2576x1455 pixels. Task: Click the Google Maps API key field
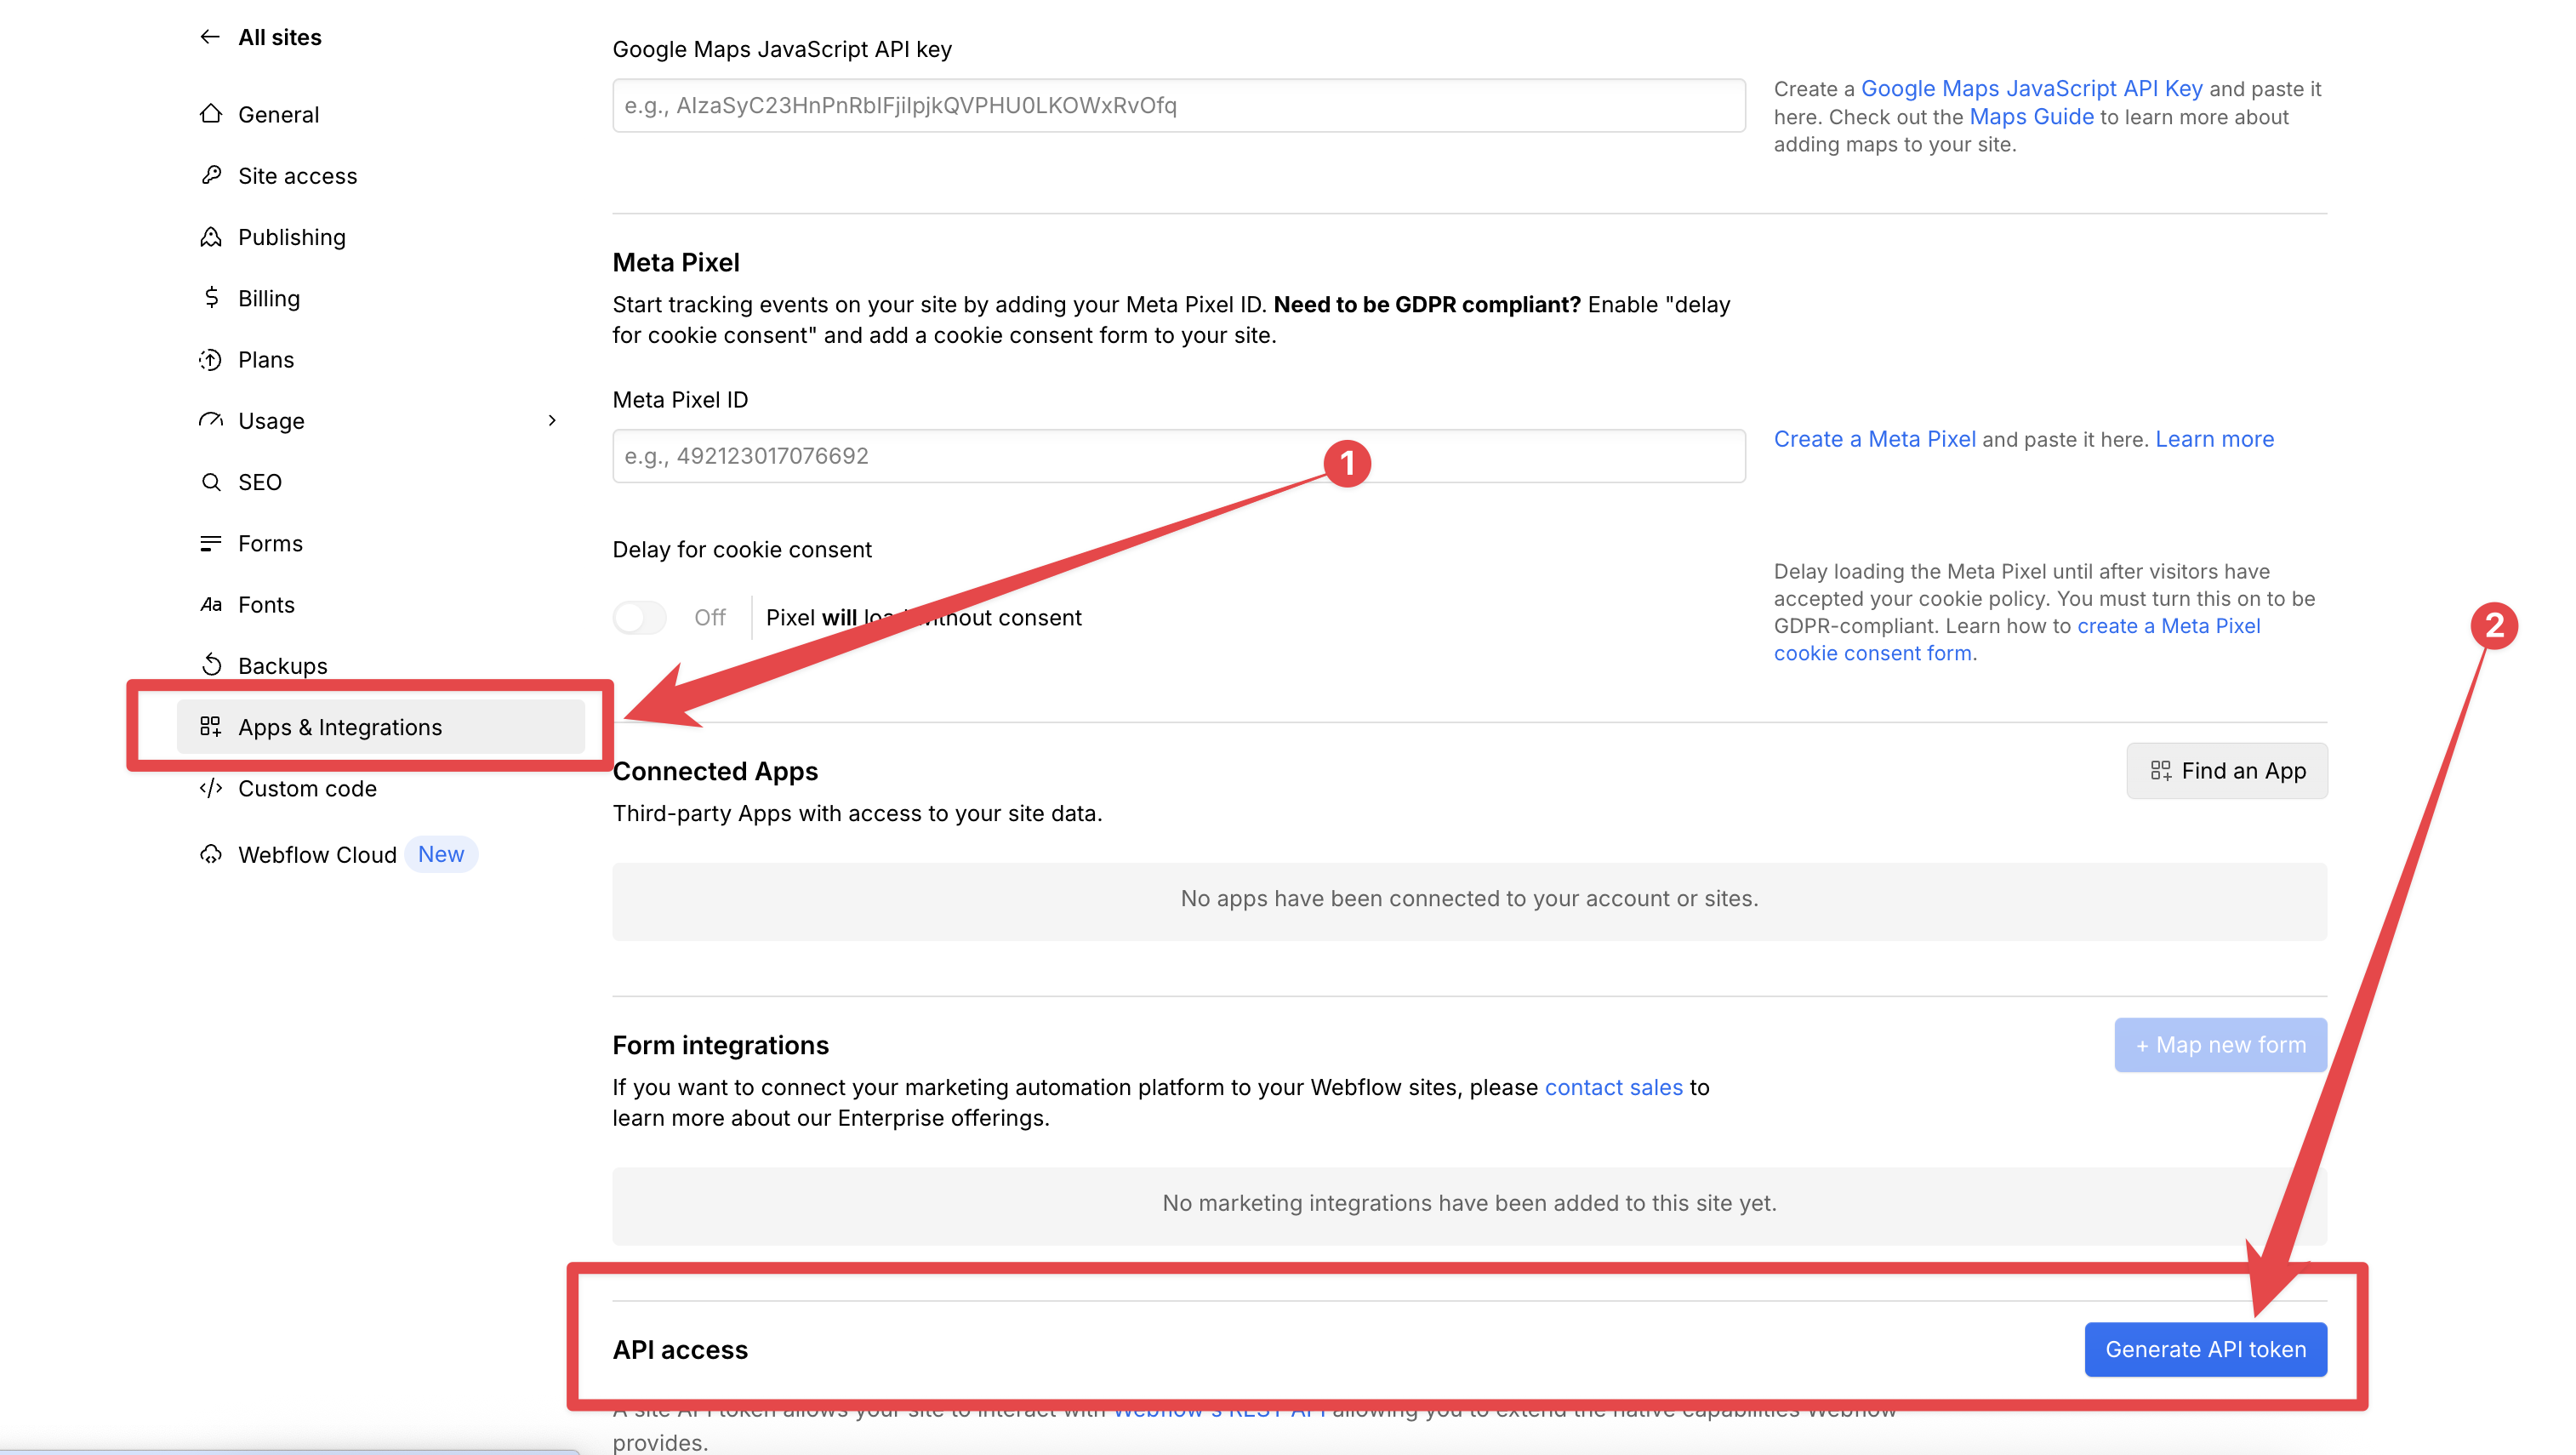click(1178, 105)
